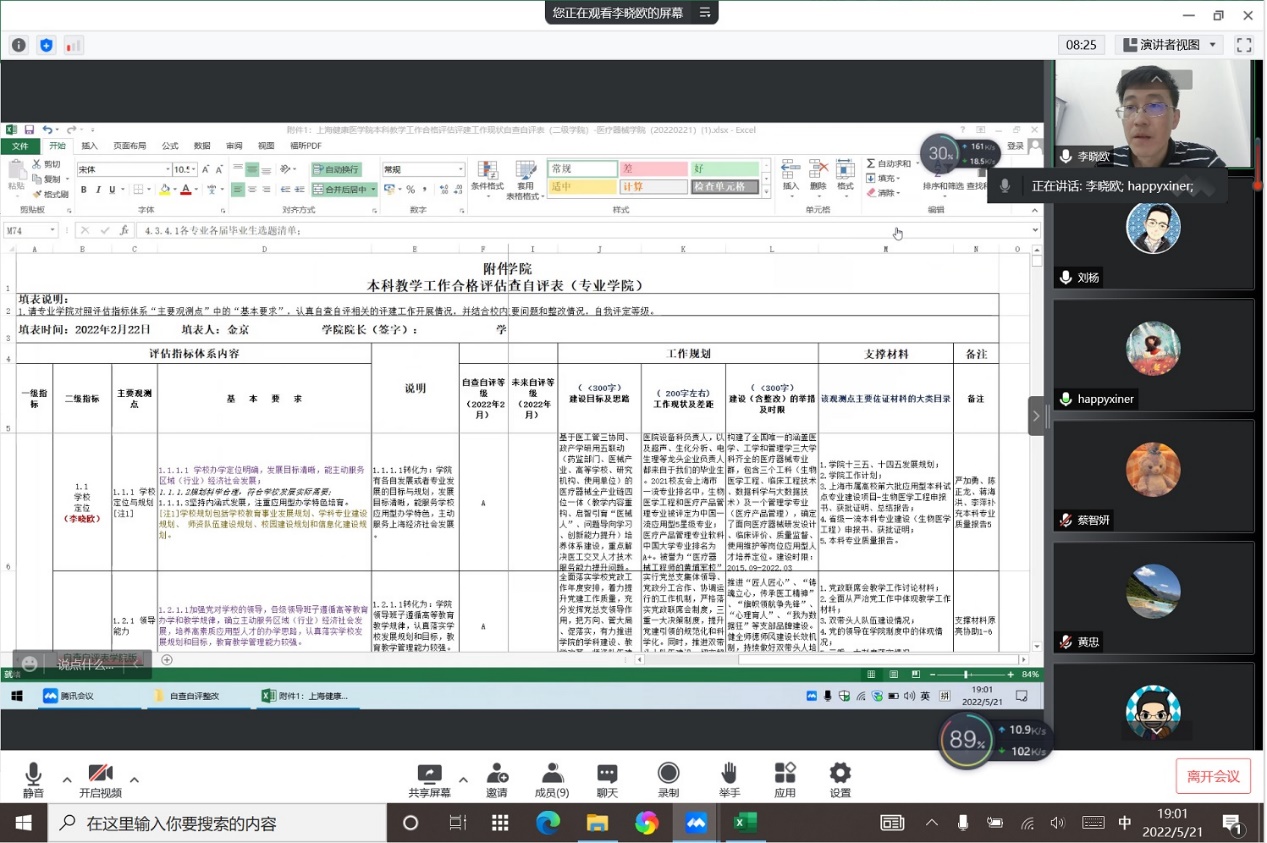
Task: Toggle the 静音 microphone mute
Action: coord(33,779)
